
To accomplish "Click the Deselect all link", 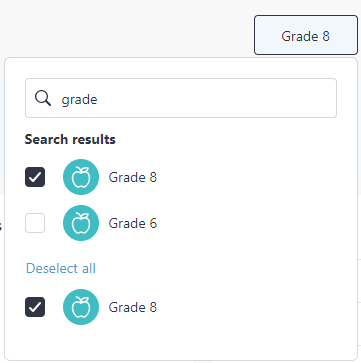I will [x=61, y=268].
